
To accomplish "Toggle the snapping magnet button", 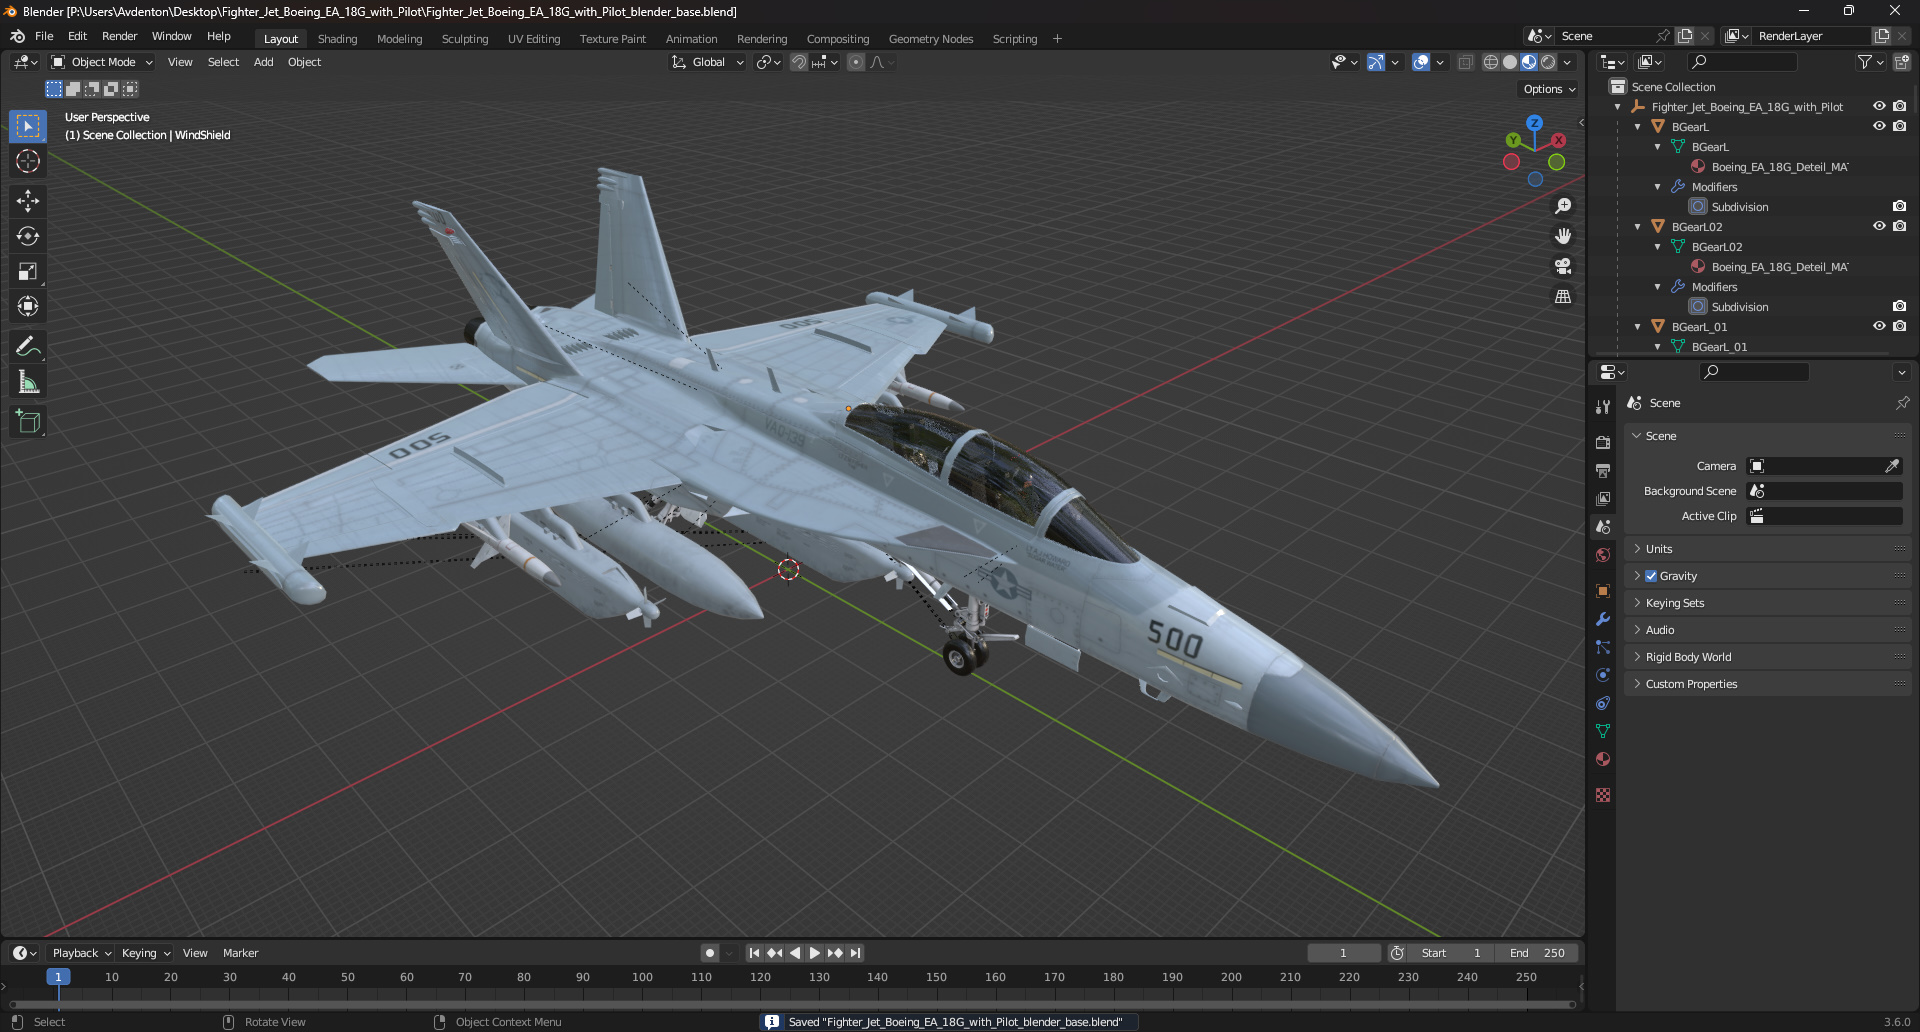I will 799,62.
